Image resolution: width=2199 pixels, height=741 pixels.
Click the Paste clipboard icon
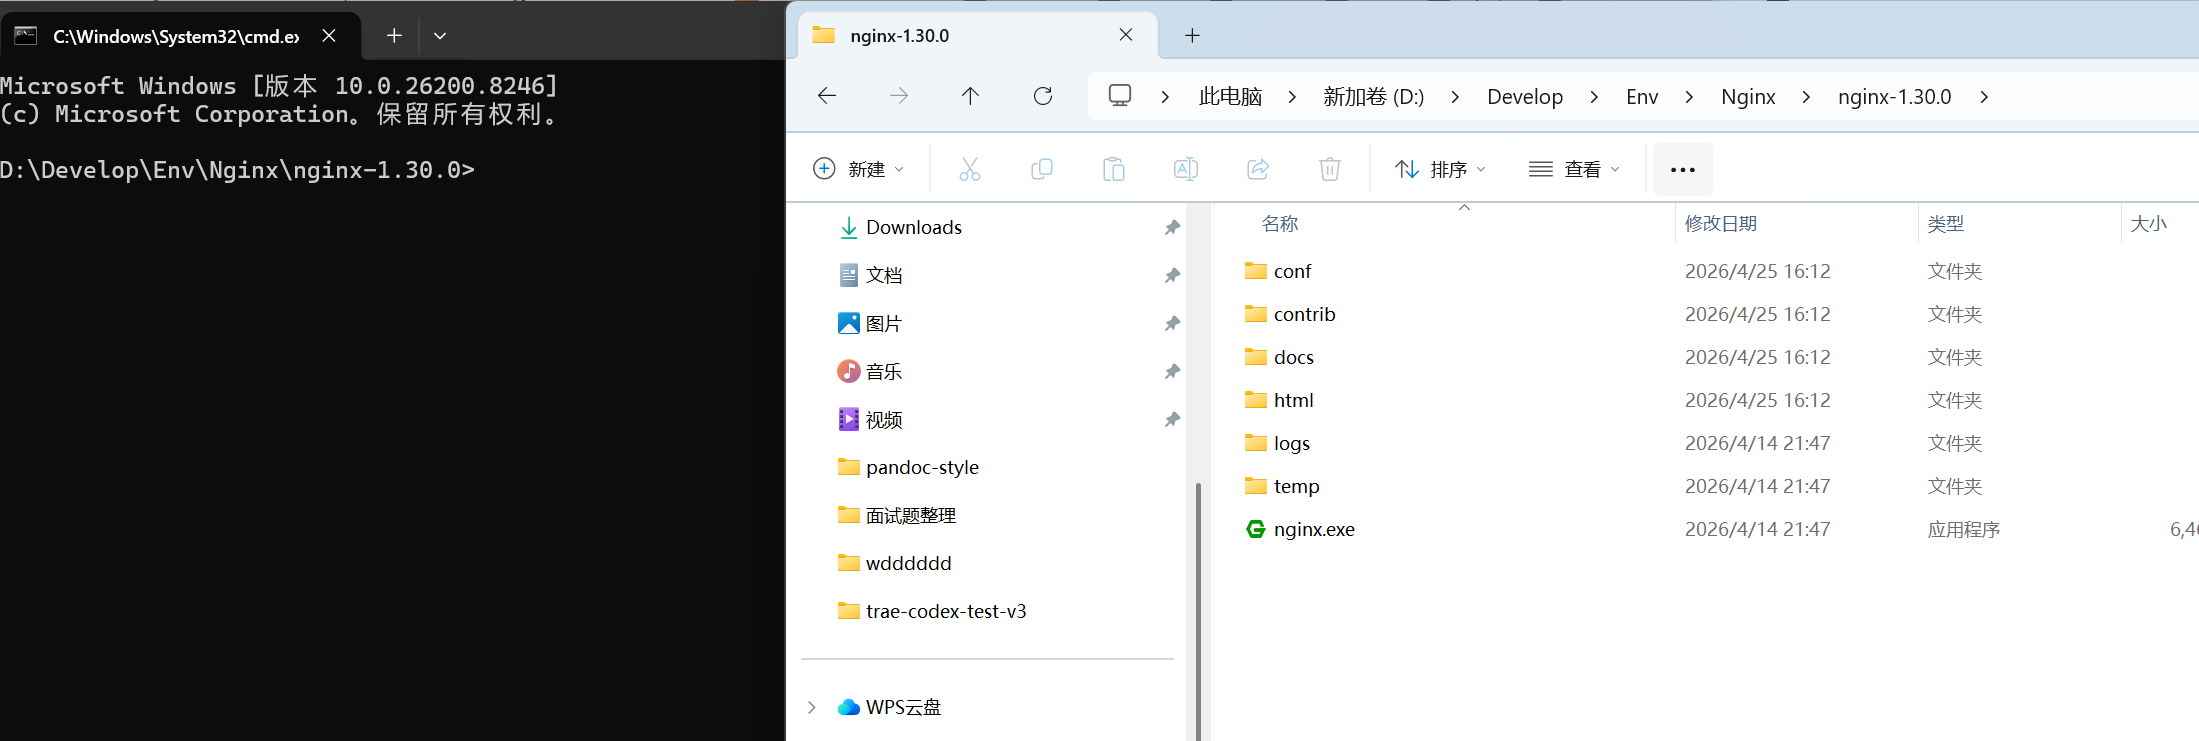pyautogui.click(x=1114, y=169)
